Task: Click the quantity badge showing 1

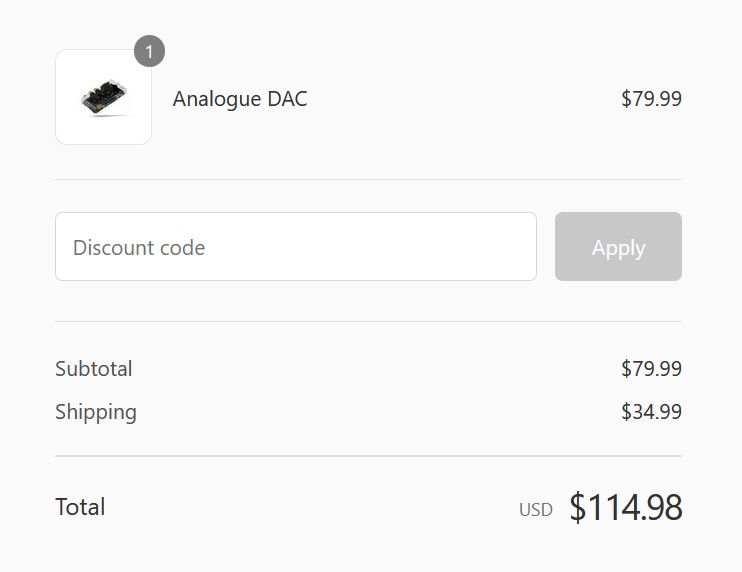Action: [x=149, y=51]
